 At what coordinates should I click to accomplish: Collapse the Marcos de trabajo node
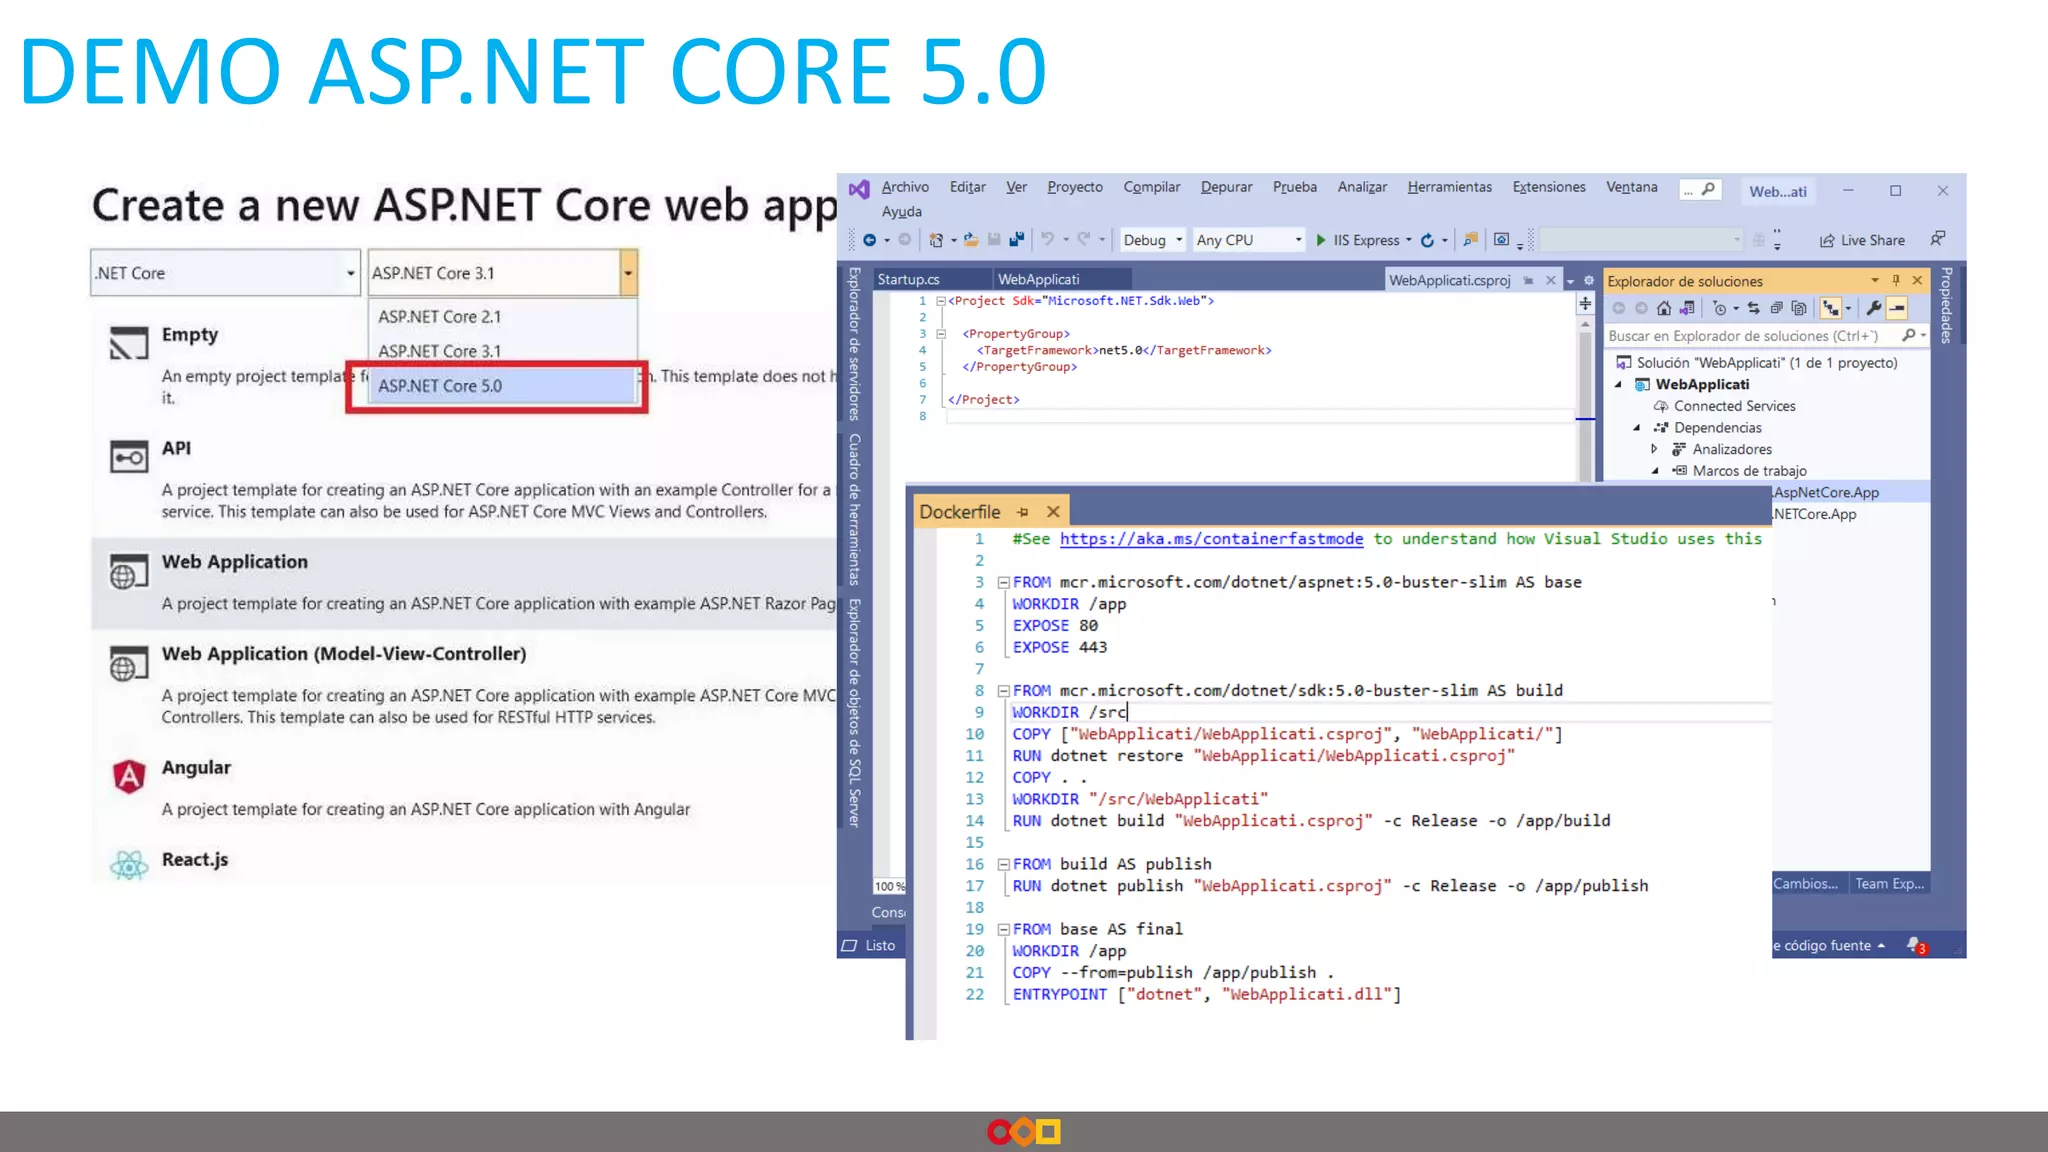[1655, 471]
